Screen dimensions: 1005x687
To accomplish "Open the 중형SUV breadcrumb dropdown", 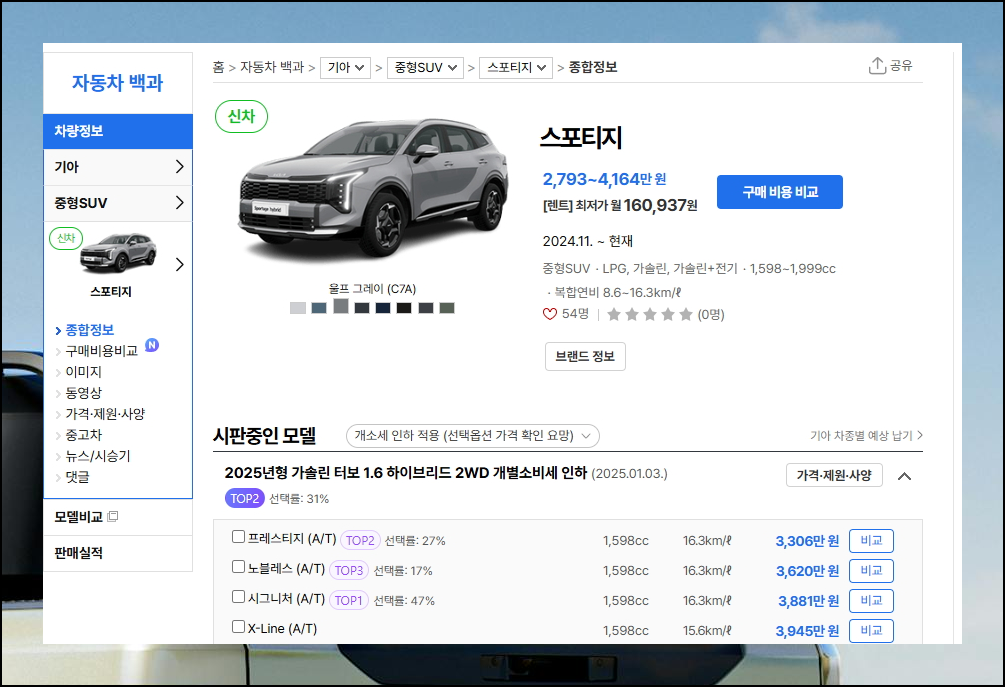I will pyautogui.click(x=426, y=67).
